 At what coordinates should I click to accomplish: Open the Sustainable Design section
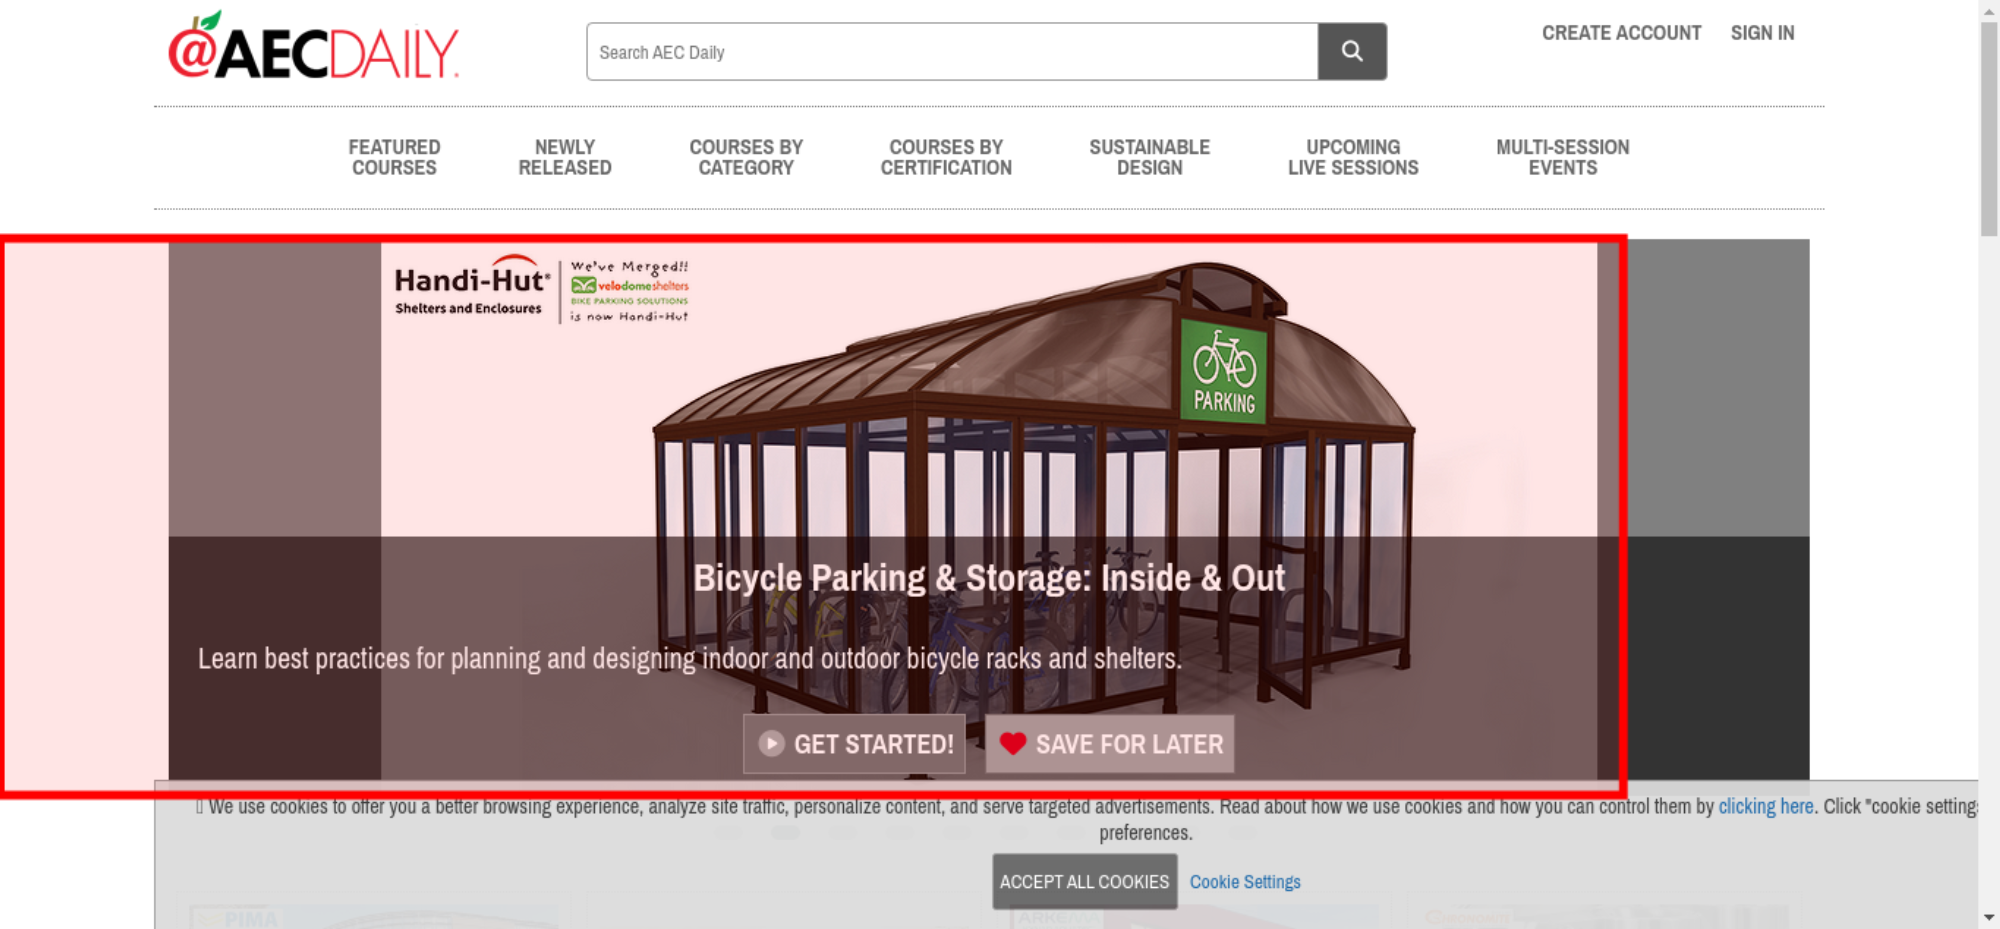coord(1149,157)
